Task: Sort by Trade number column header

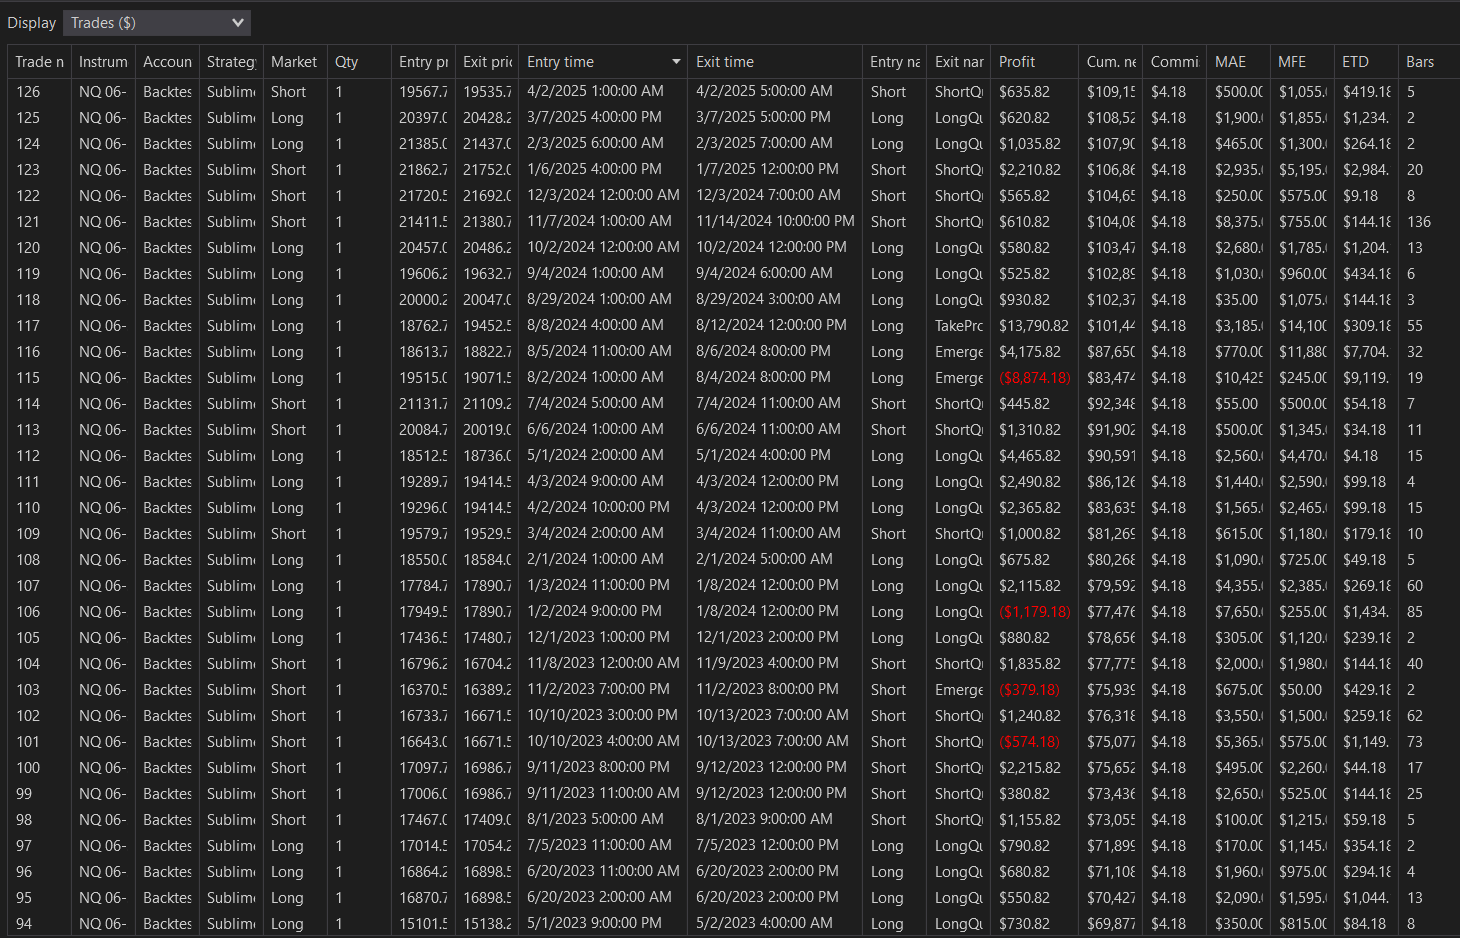Action: click(x=39, y=62)
